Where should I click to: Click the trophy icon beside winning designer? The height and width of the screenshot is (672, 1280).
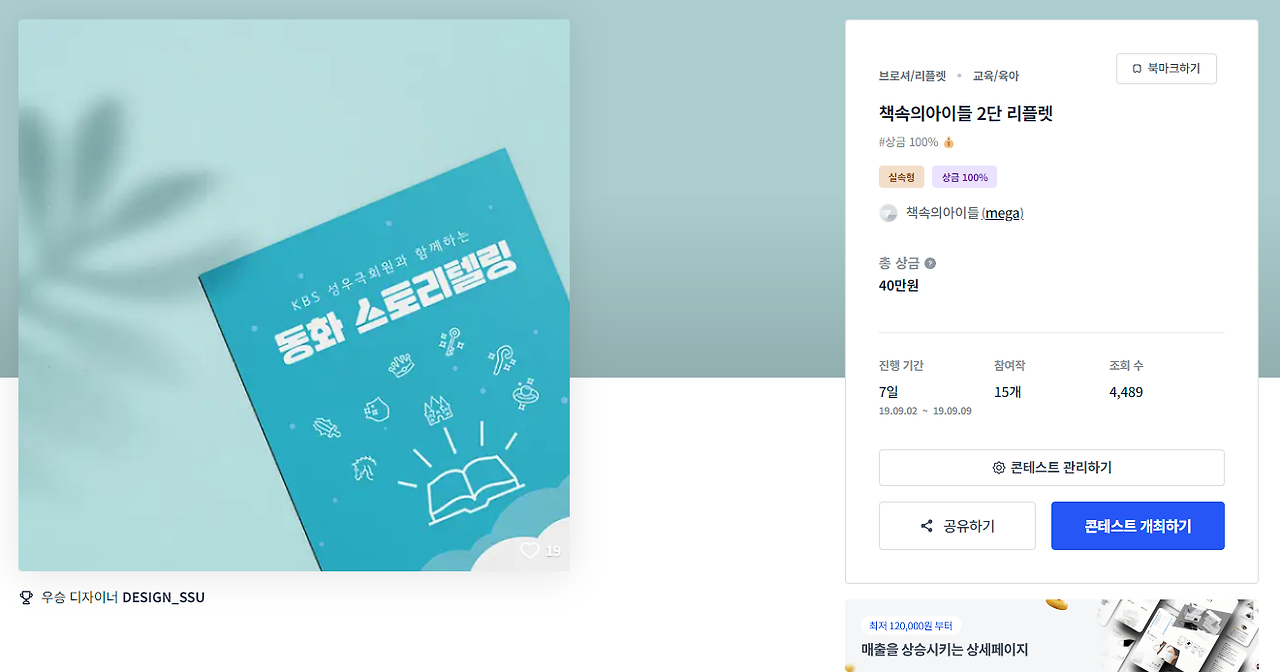[27, 597]
